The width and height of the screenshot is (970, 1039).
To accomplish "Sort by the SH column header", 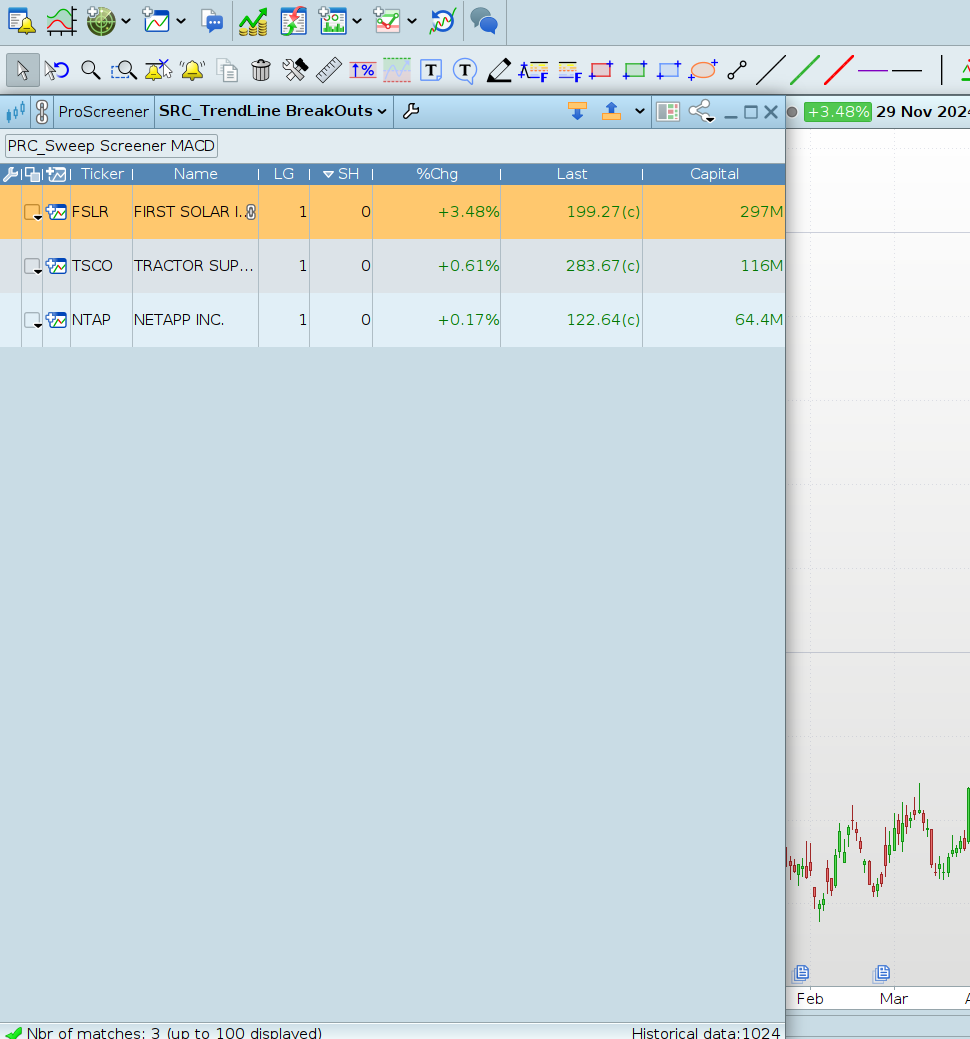I will (x=341, y=174).
